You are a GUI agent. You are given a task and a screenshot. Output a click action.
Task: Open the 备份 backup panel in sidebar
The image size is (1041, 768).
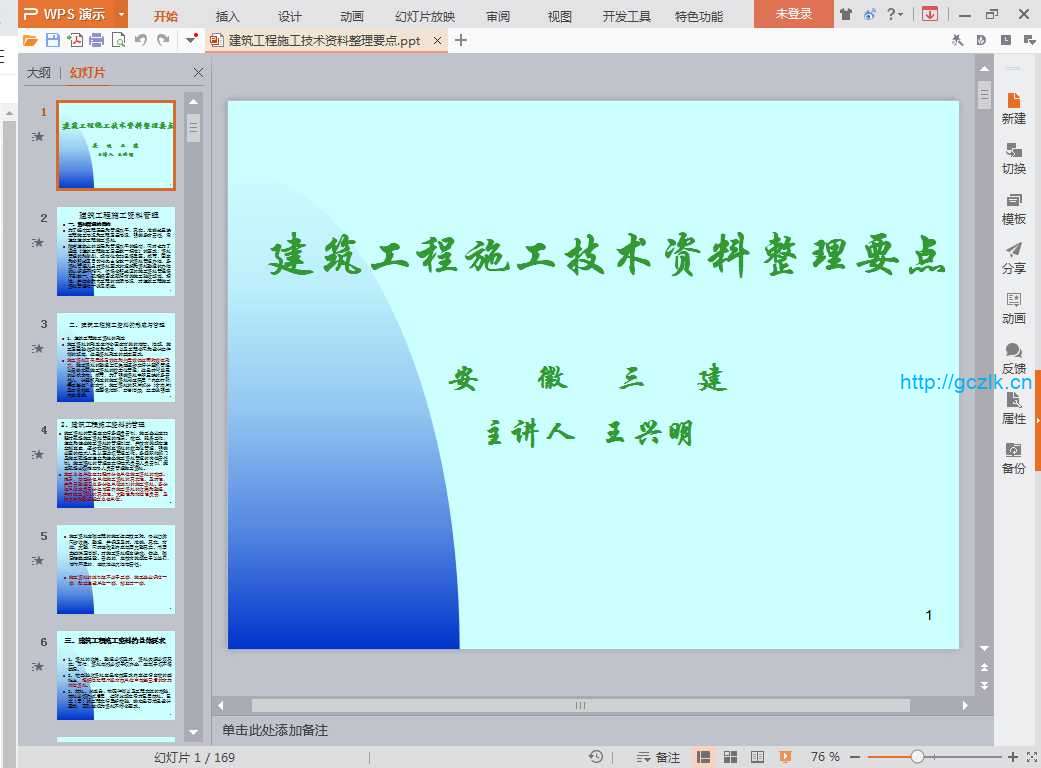[x=1014, y=458]
